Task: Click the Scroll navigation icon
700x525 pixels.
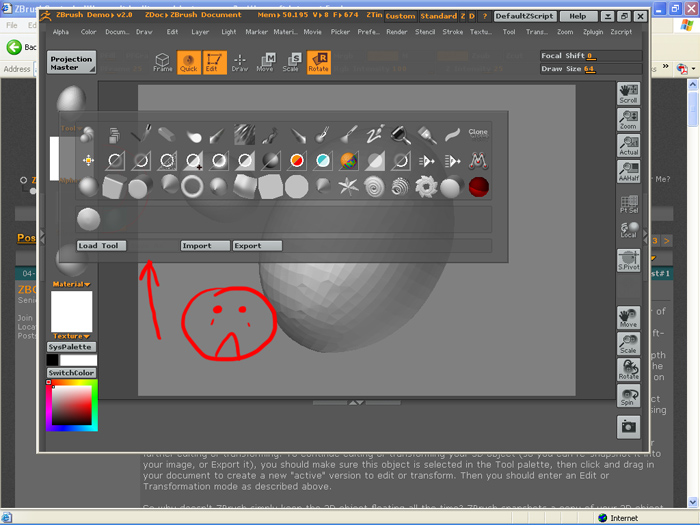Action: click(629, 93)
